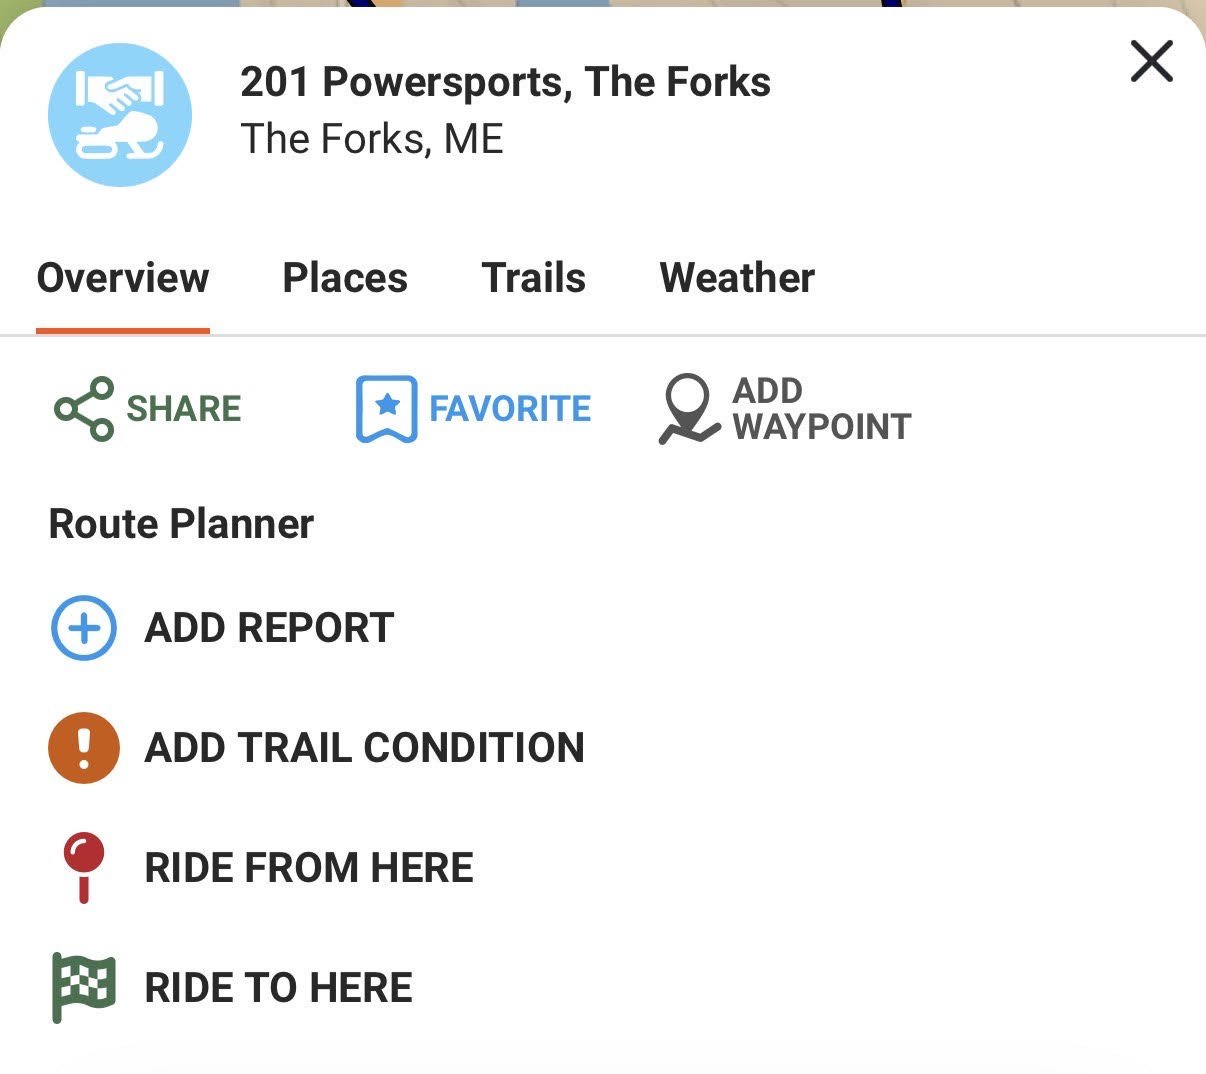1206x1074 pixels.
Task: Click the snowmobile dealer avatar icon
Action: click(x=119, y=115)
